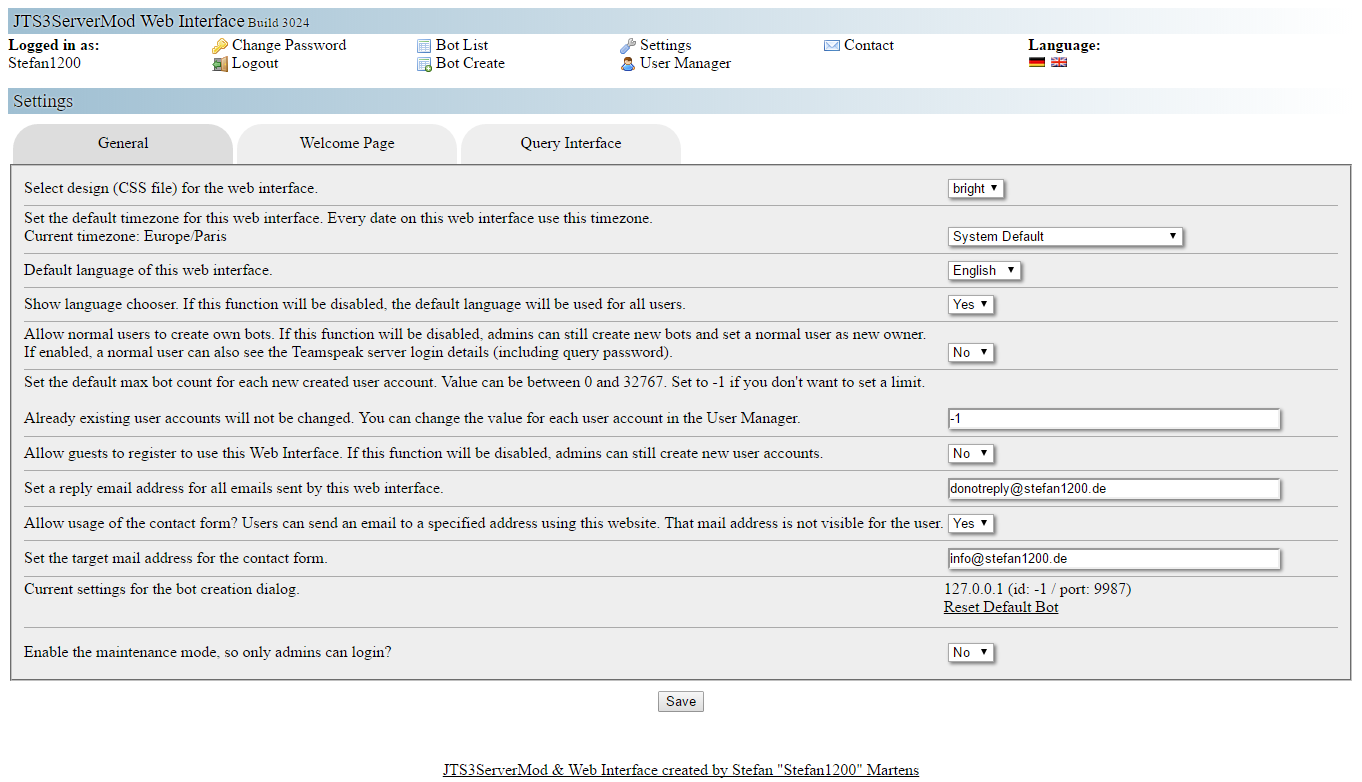This screenshot has height=782, width=1362.
Task: Open the Query Interface tab
Action: (571, 144)
